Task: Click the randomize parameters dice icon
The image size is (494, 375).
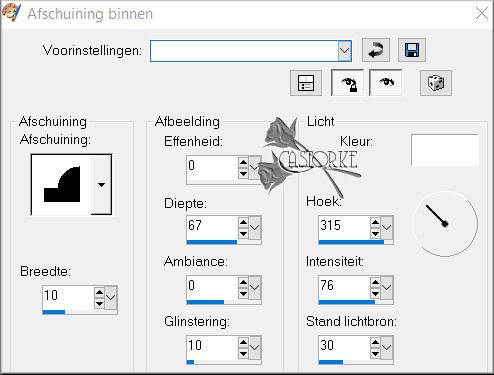Action: [436, 83]
